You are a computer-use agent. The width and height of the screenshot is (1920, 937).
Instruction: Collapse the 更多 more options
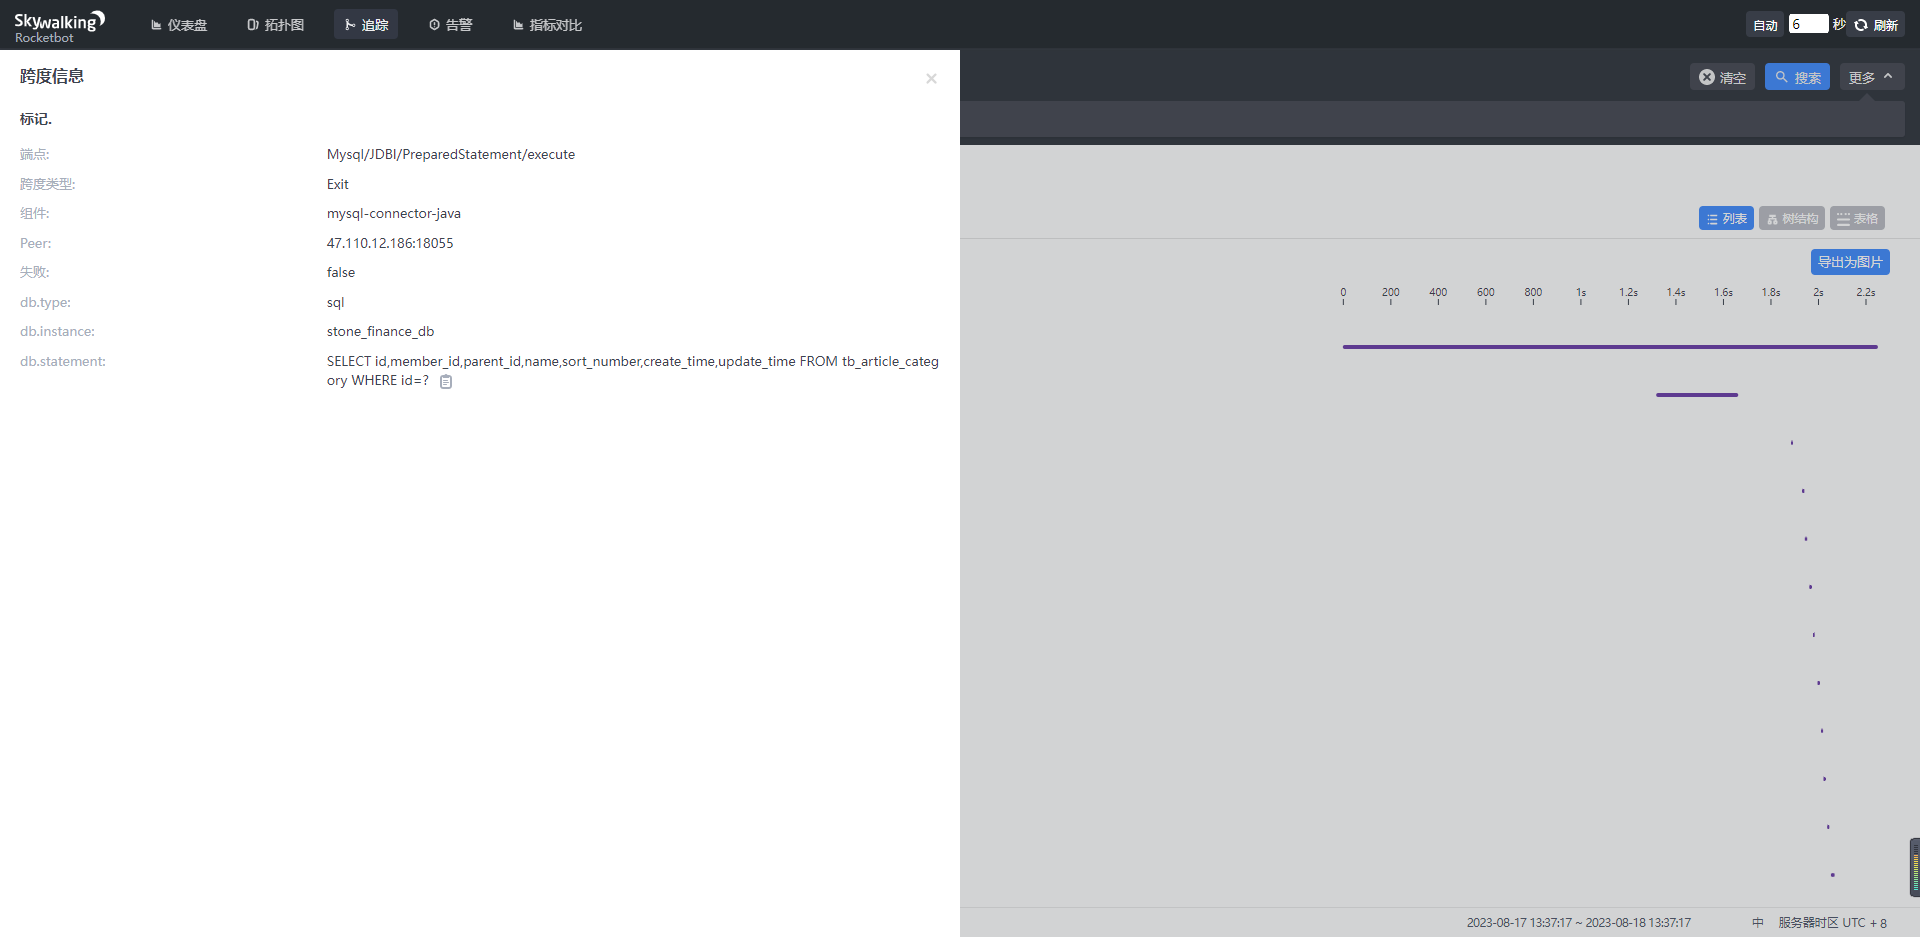[x=1872, y=77]
